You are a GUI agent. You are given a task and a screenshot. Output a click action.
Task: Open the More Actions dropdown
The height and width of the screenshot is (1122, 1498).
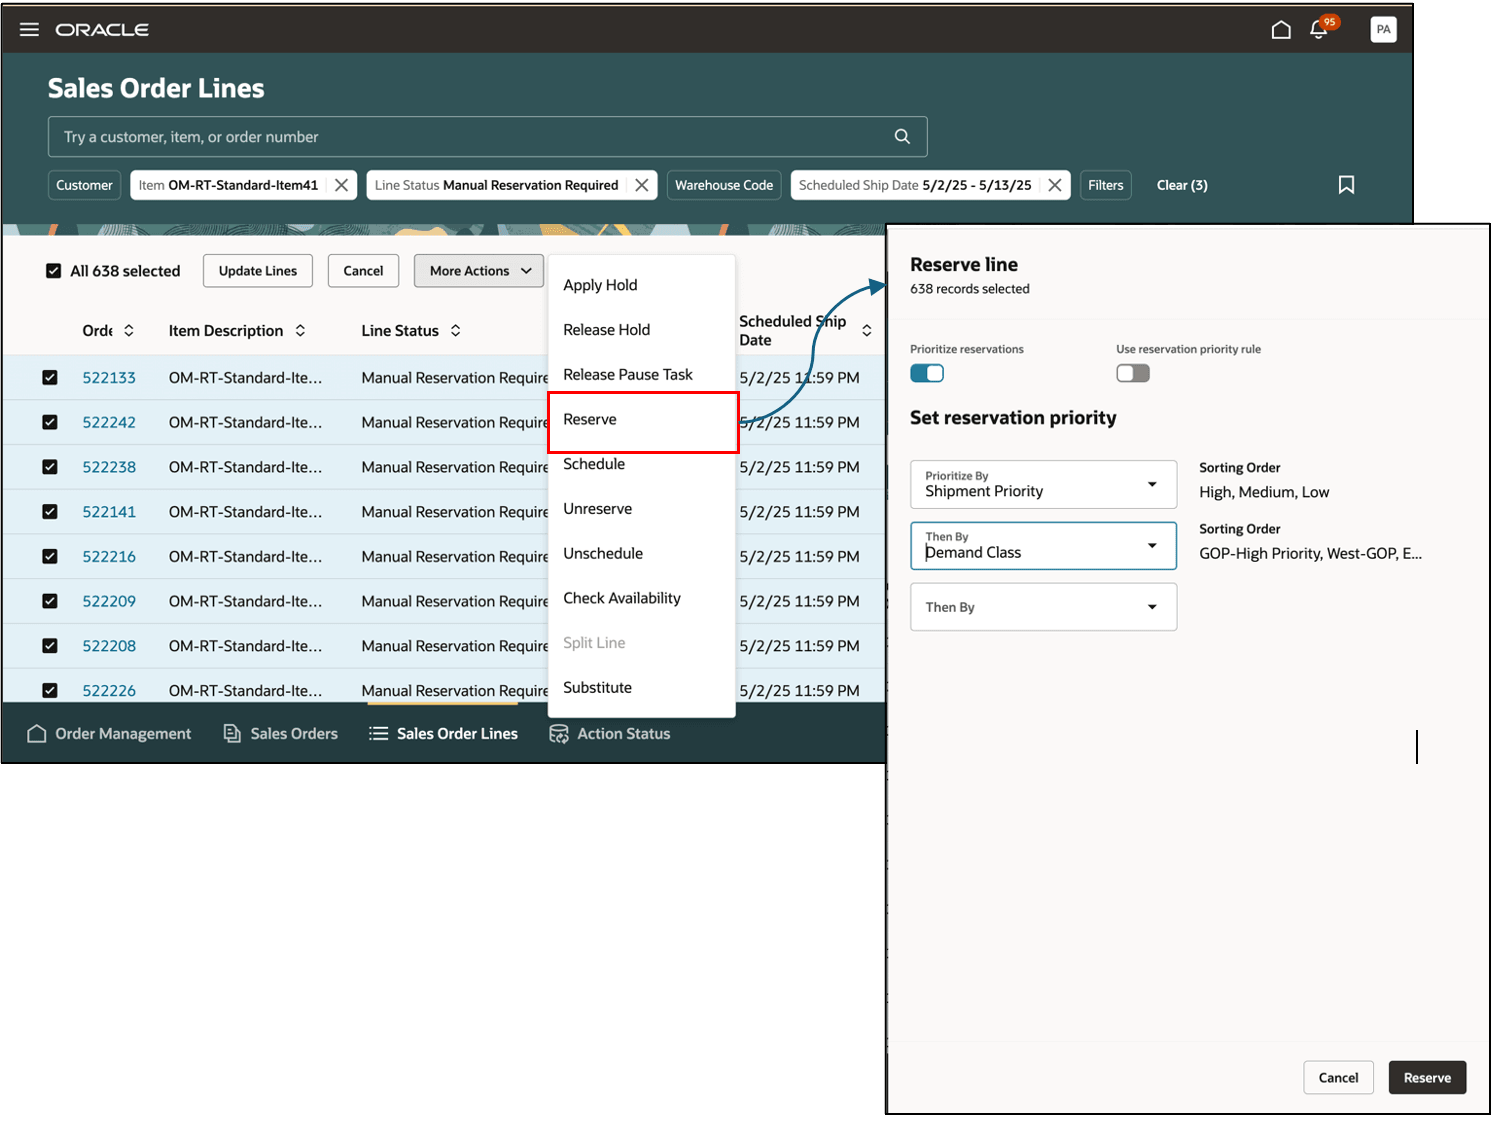(479, 271)
